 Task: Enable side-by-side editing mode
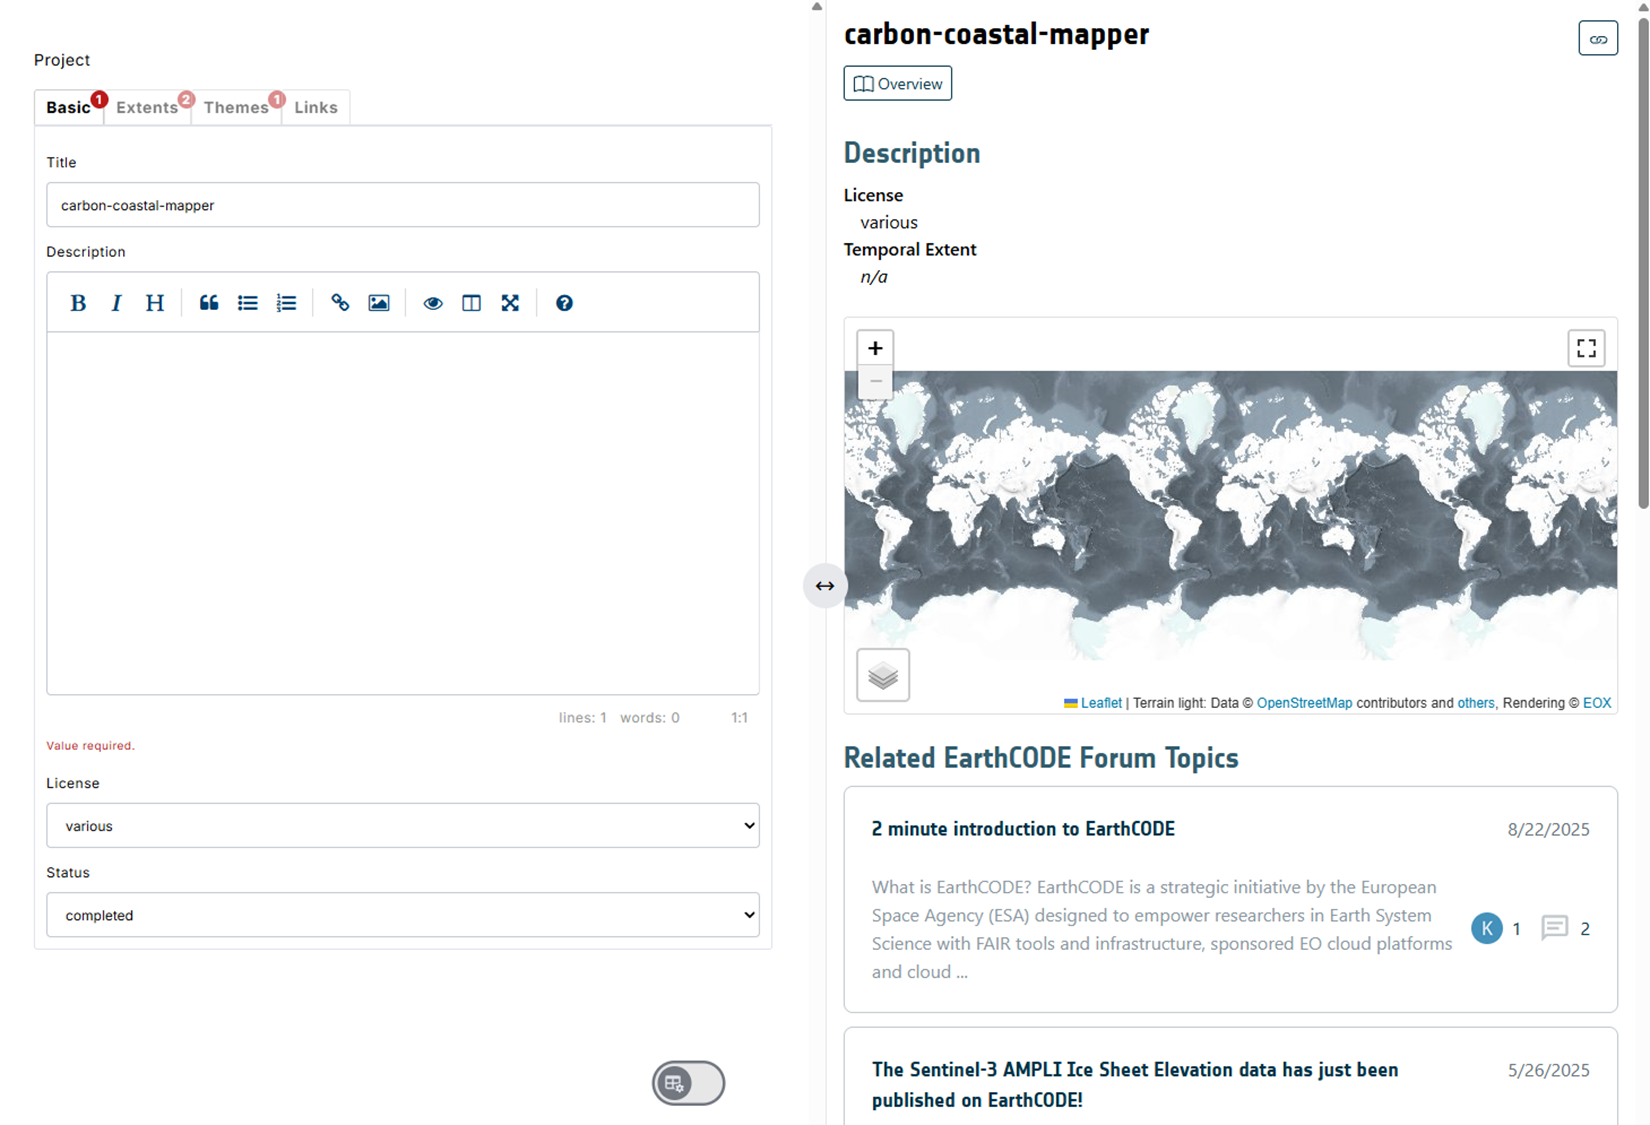[x=471, y=302]
